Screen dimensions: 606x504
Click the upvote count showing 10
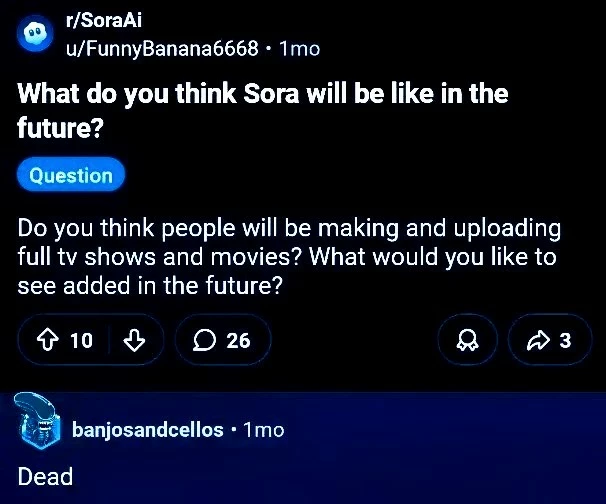[81, 341]
